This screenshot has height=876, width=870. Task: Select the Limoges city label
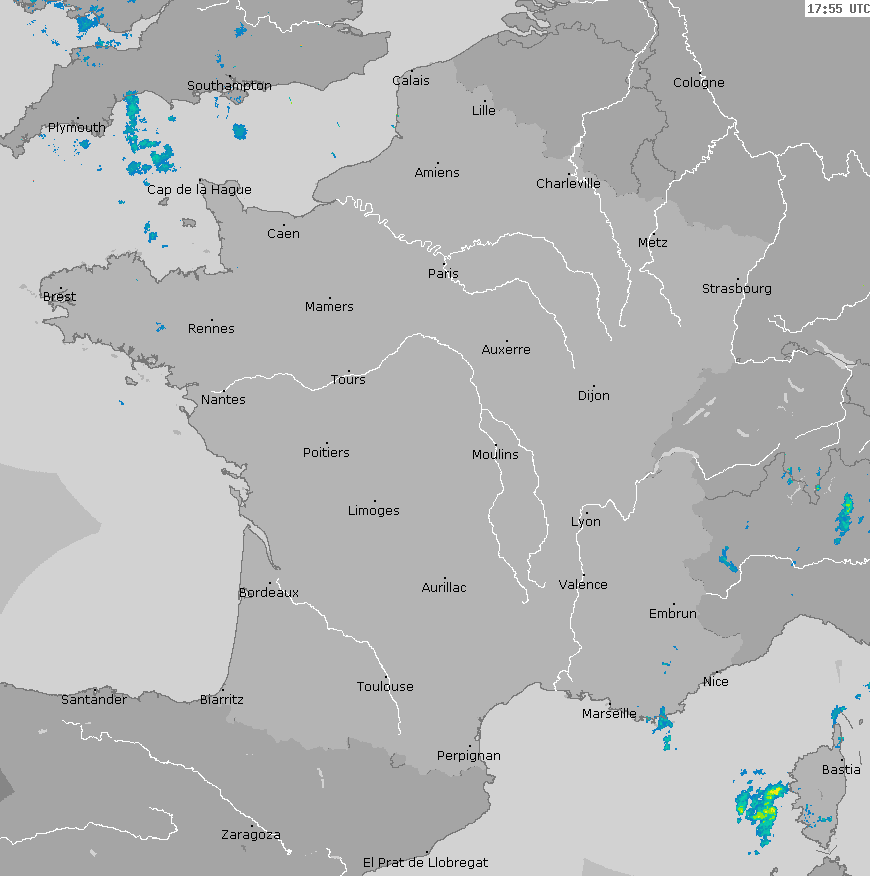click(373, 510)
